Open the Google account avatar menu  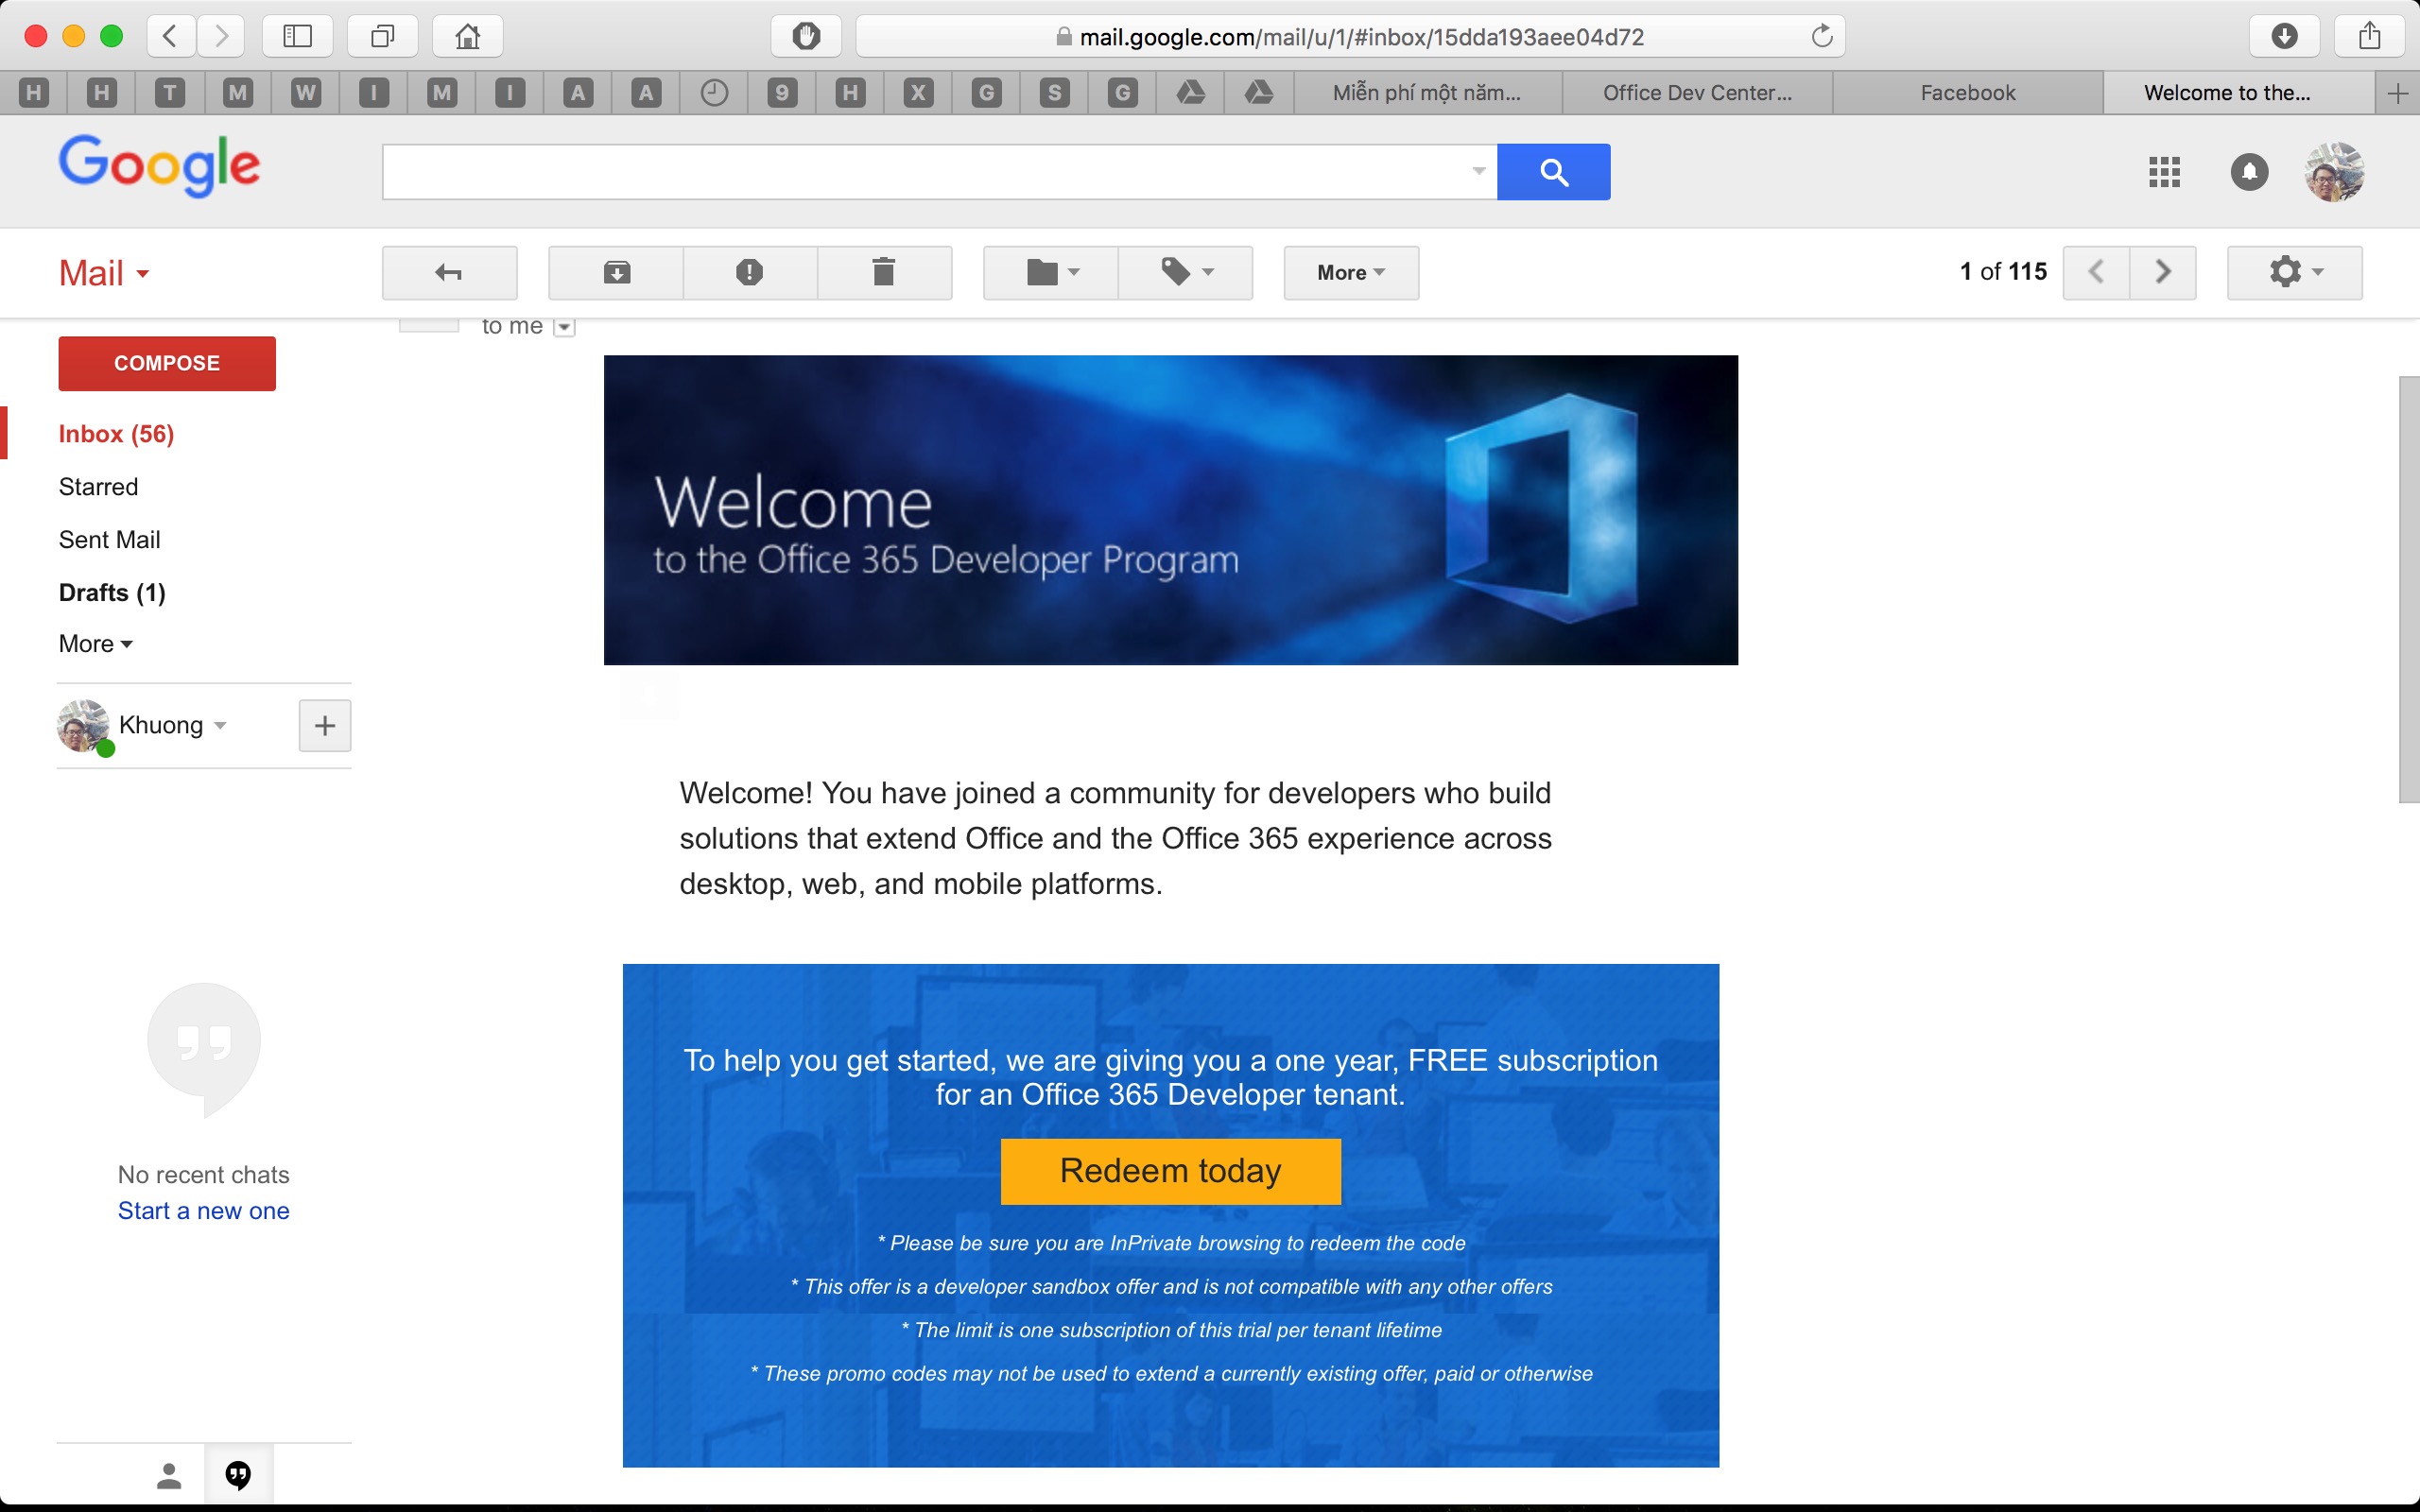coord(2334,172)
